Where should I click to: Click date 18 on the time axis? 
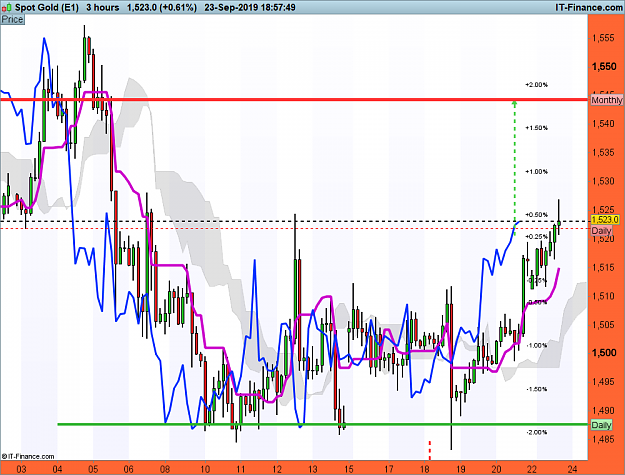coord(425,469)
